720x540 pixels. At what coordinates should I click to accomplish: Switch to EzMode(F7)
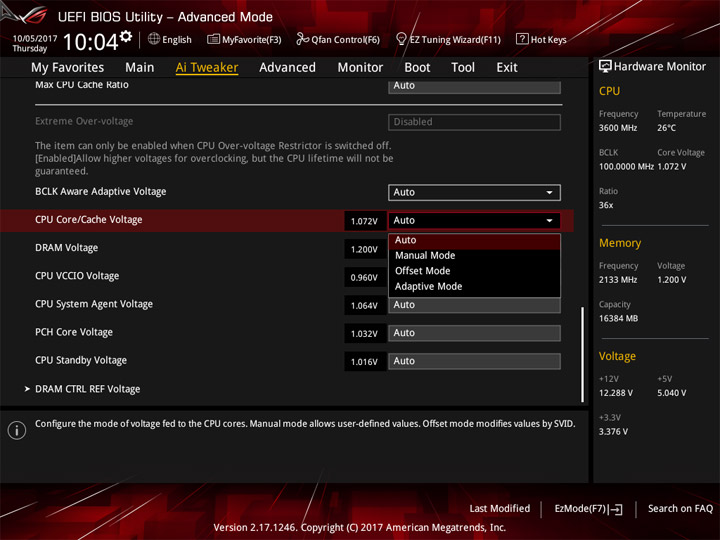point(589,509)
